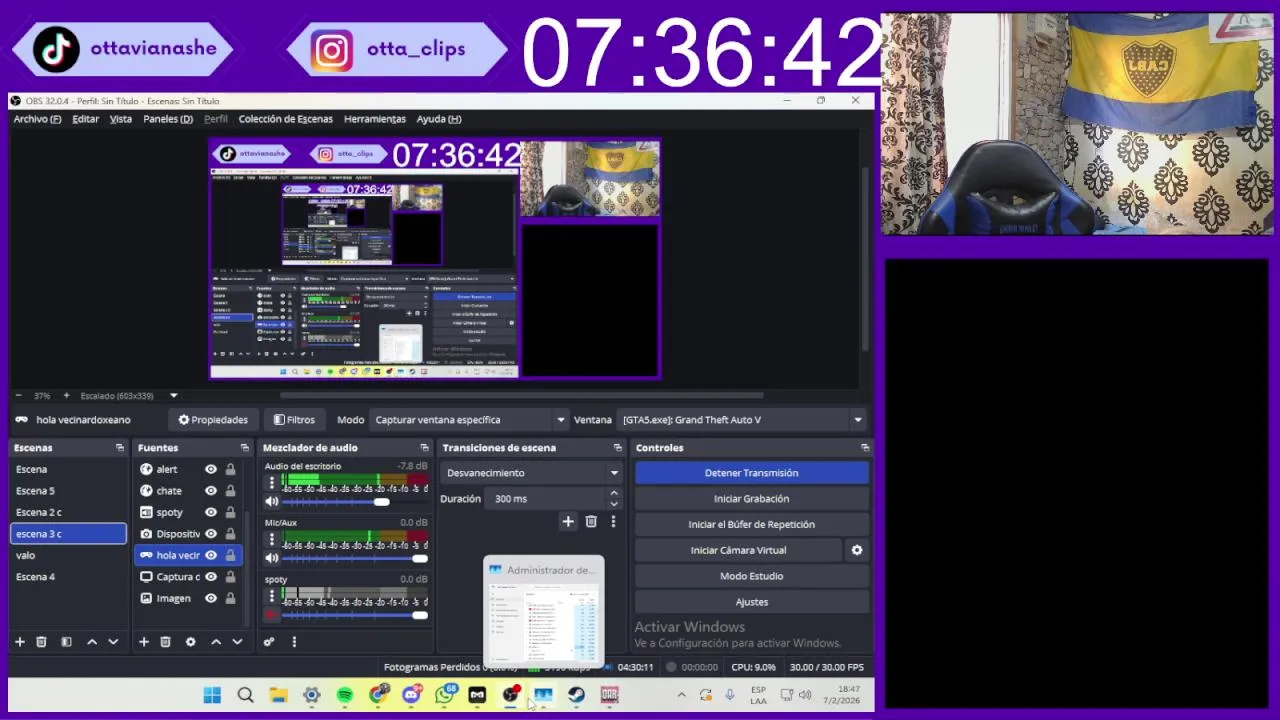Screen dimensions: 1280x720
Task: Start recording with Iniciar Grabación
Action: click(x=751, y=499)
